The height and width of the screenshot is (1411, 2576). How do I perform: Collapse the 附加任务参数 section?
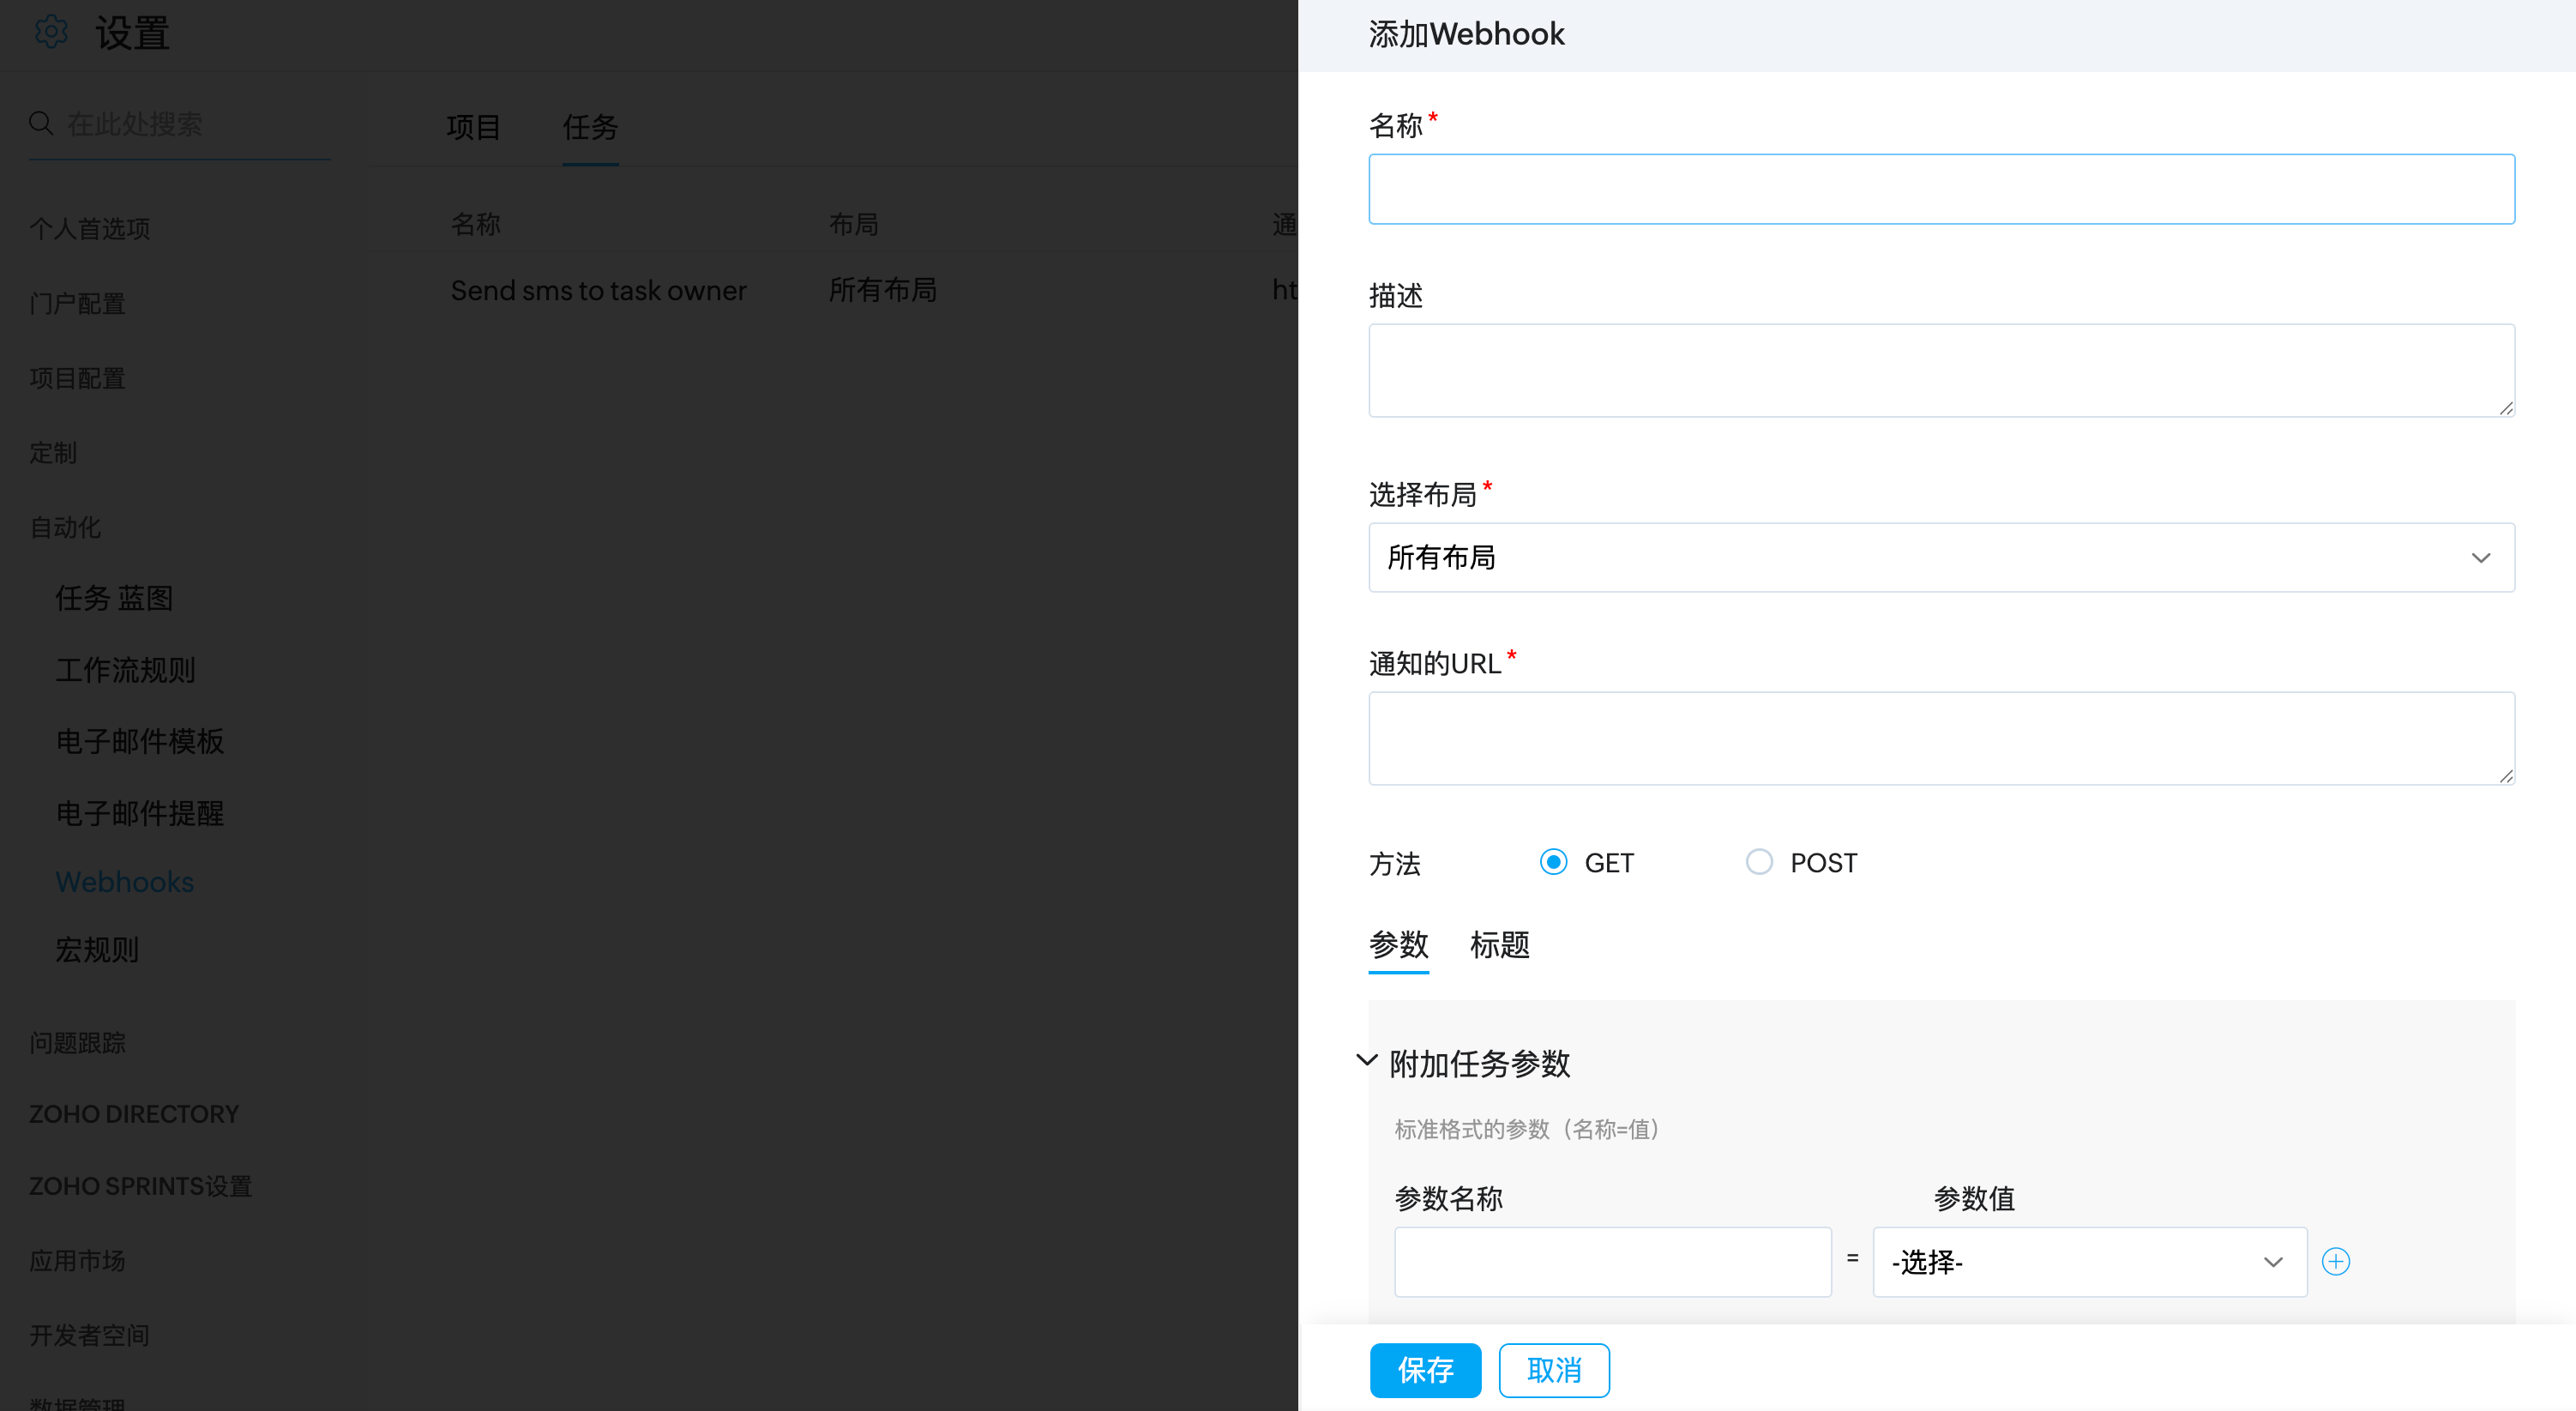coord(1366,1061)
